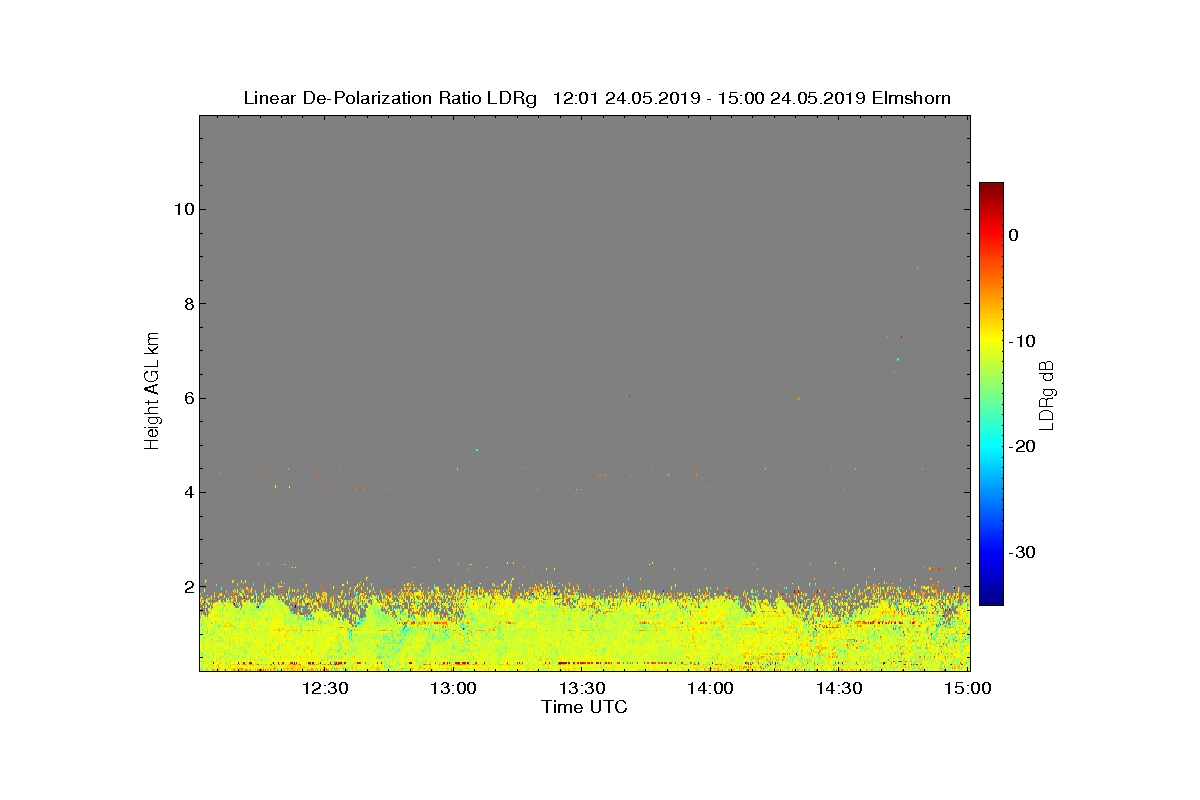Image resolution: width=1200 pixels, height=800 pixels.
Task: Click the height tick label 6
Action: pos(187,398)
